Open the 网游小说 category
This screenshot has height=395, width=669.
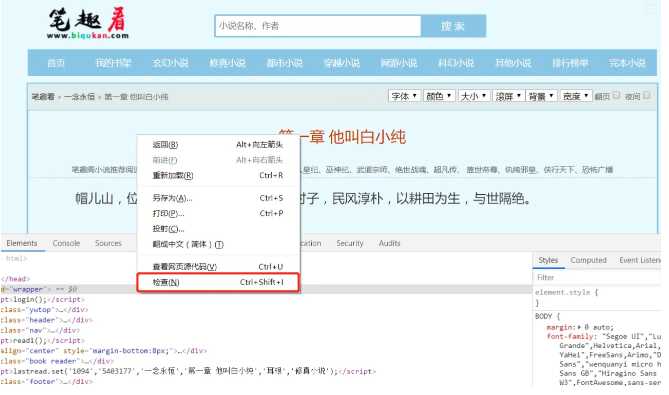click(x=399, y=63)
